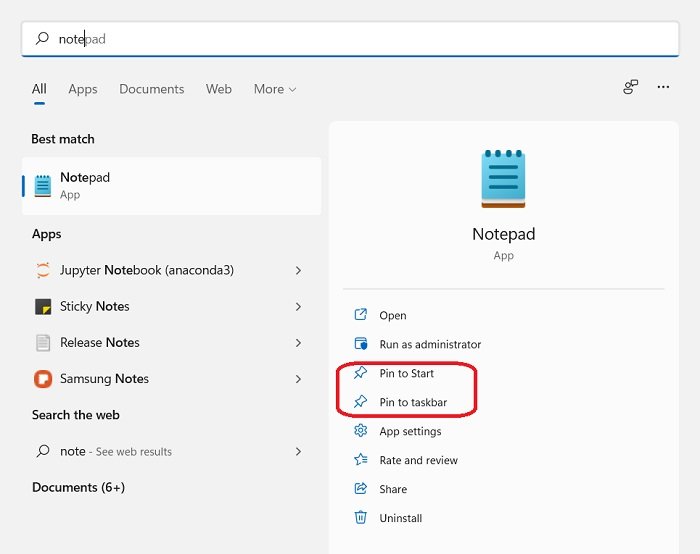700x554 pixels.
Task: Click into the notepad search text field
Action: click(350, 39)
